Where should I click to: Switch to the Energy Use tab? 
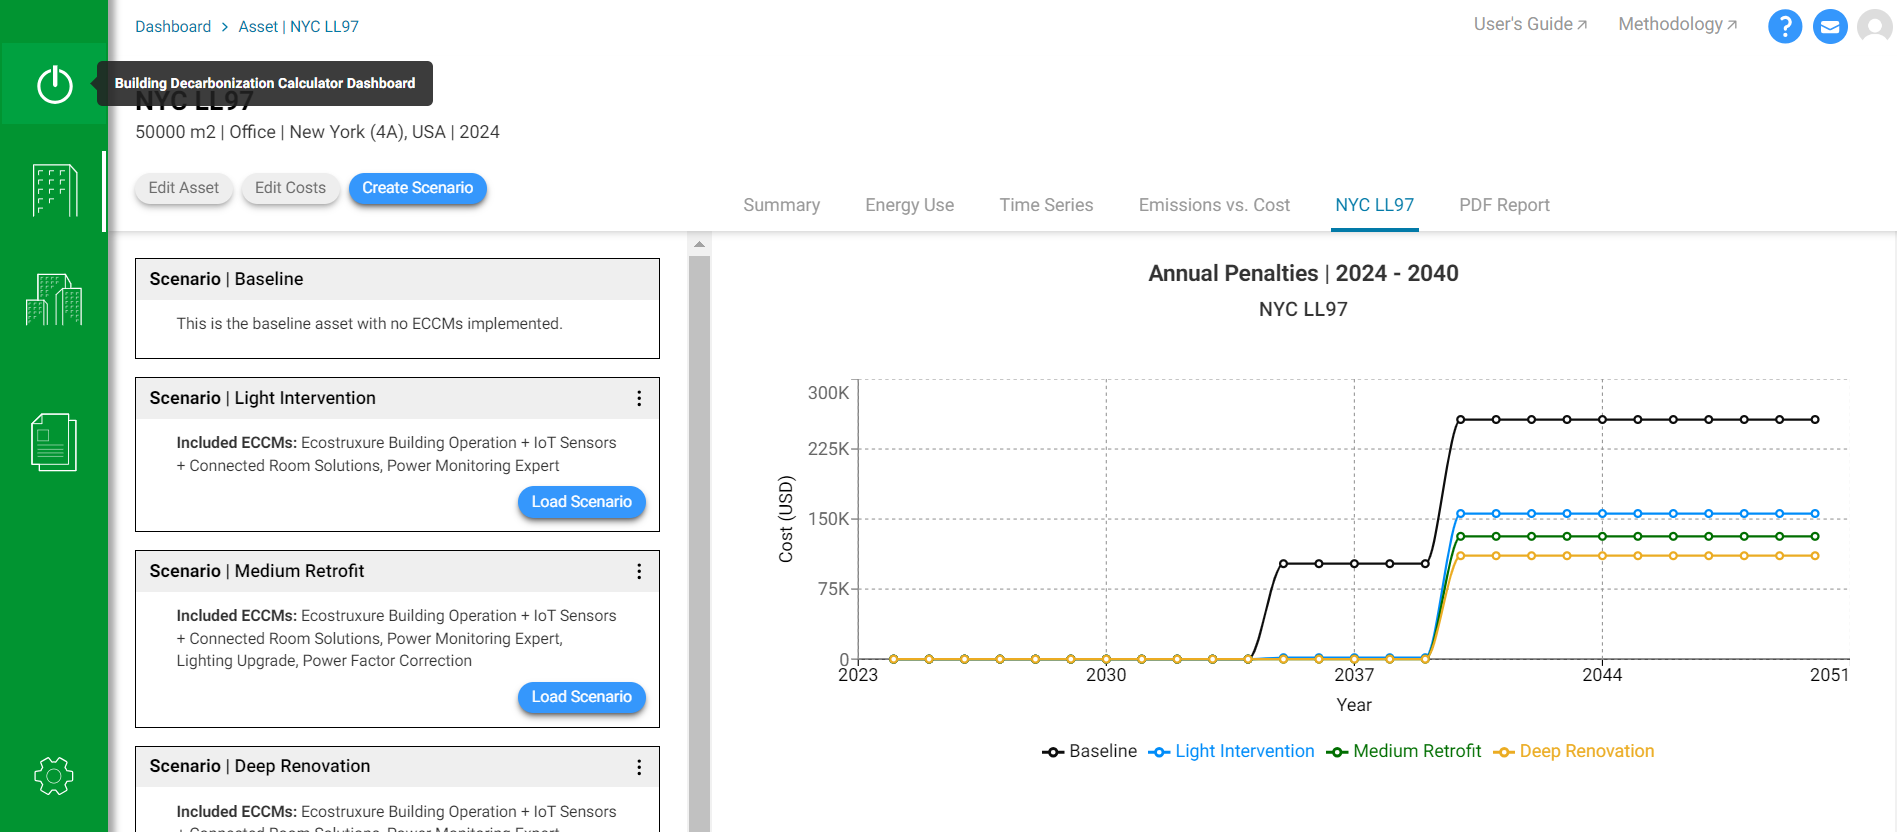(x=909, y=205)
